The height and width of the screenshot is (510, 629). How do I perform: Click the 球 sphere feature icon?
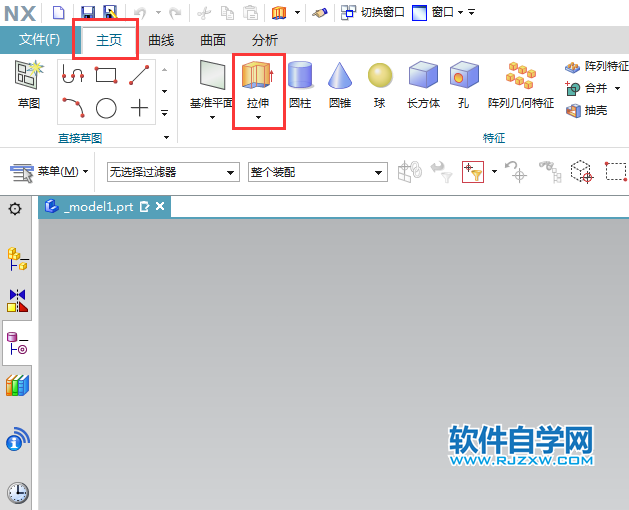point(380,78)
